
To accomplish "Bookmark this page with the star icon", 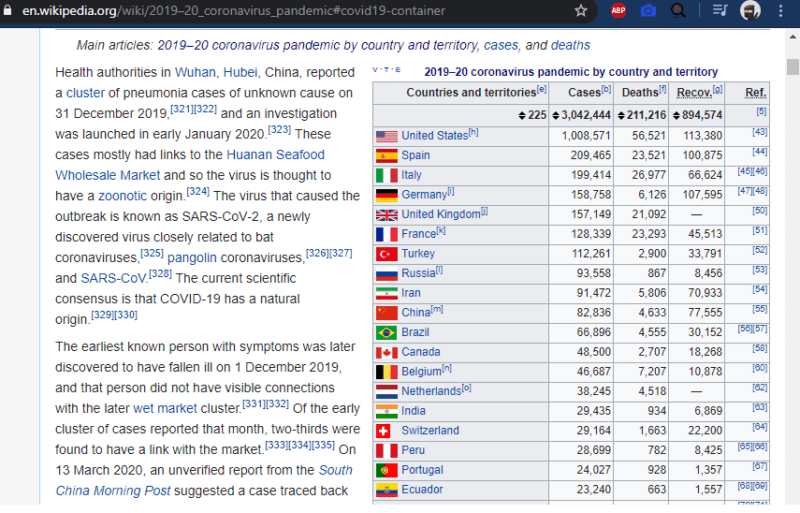I will (x=581, y=11).
